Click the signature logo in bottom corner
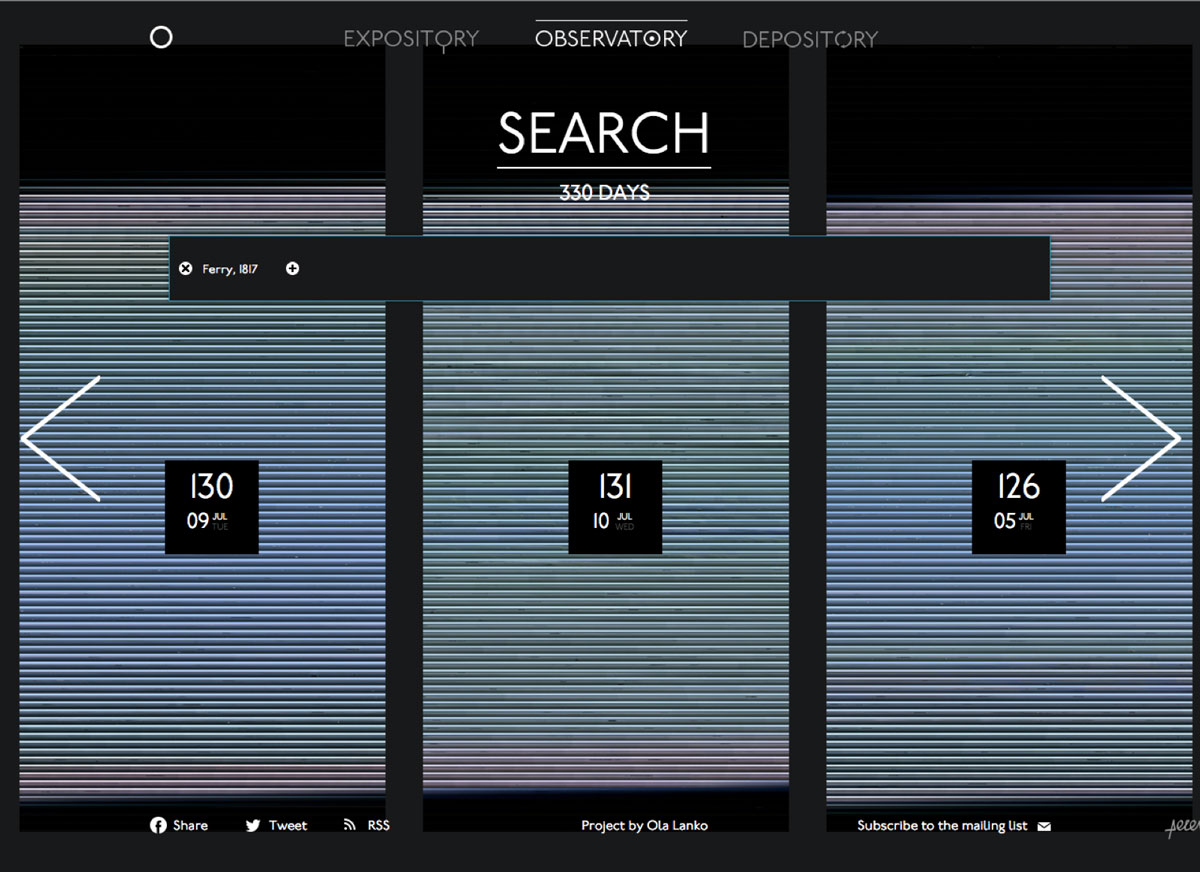The height and width of the screenshot is (872, 1200). [1182, 828]
